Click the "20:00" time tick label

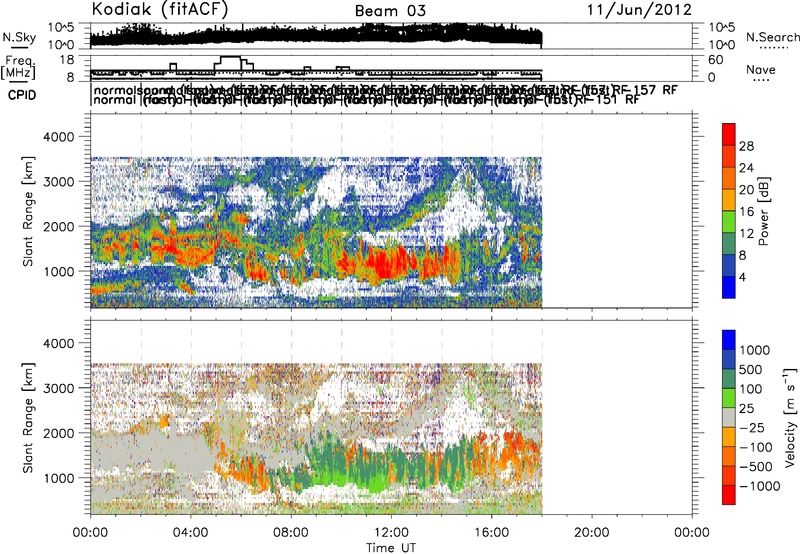592,533
